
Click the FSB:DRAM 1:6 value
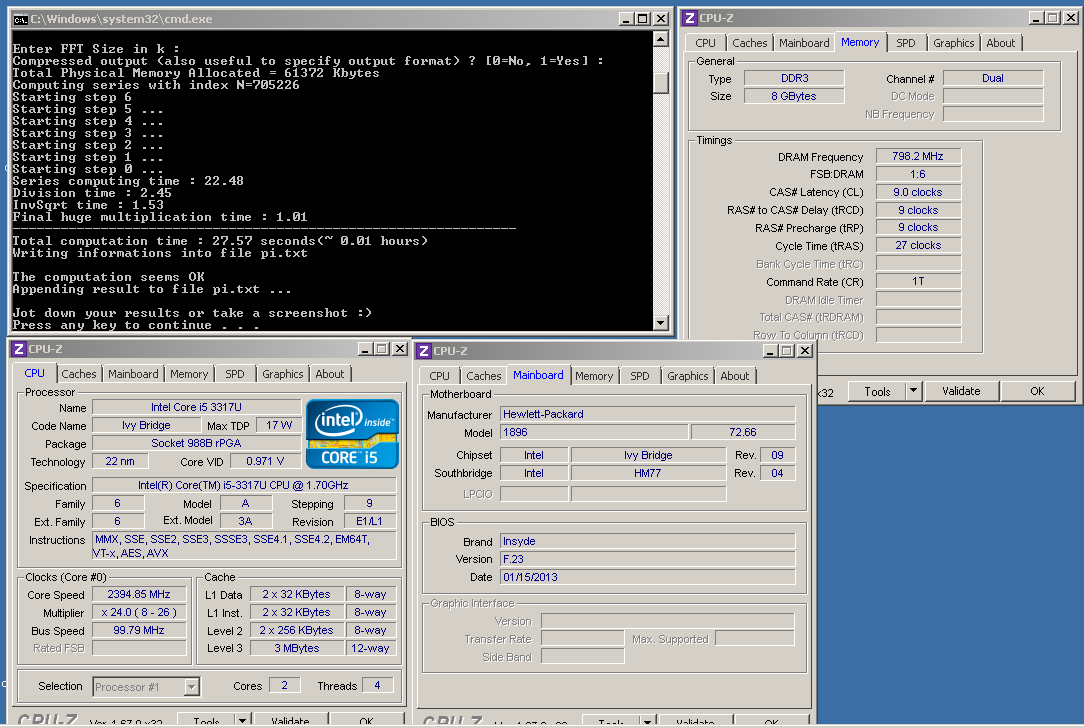918,174
